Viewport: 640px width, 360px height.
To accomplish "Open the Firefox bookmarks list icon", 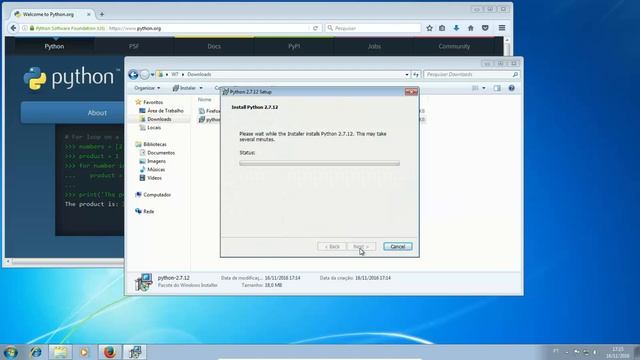I will pos(442,28).
